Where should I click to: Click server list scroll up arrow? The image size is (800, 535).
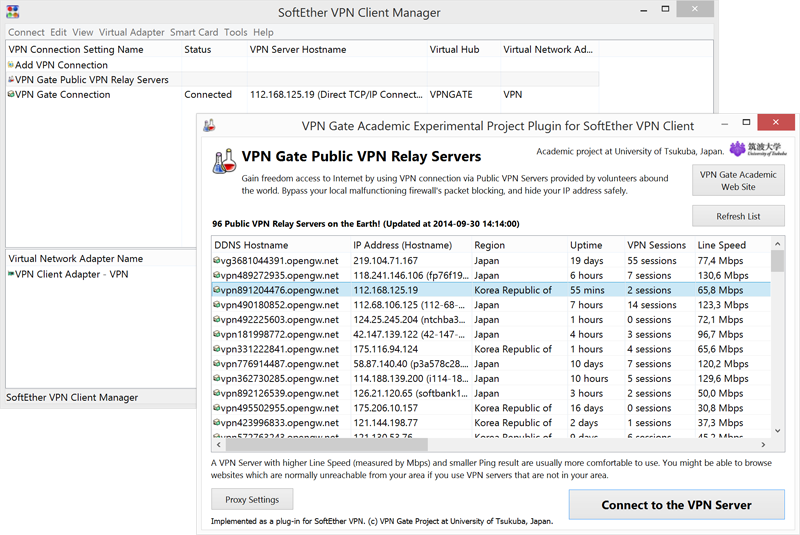(778, 244)
